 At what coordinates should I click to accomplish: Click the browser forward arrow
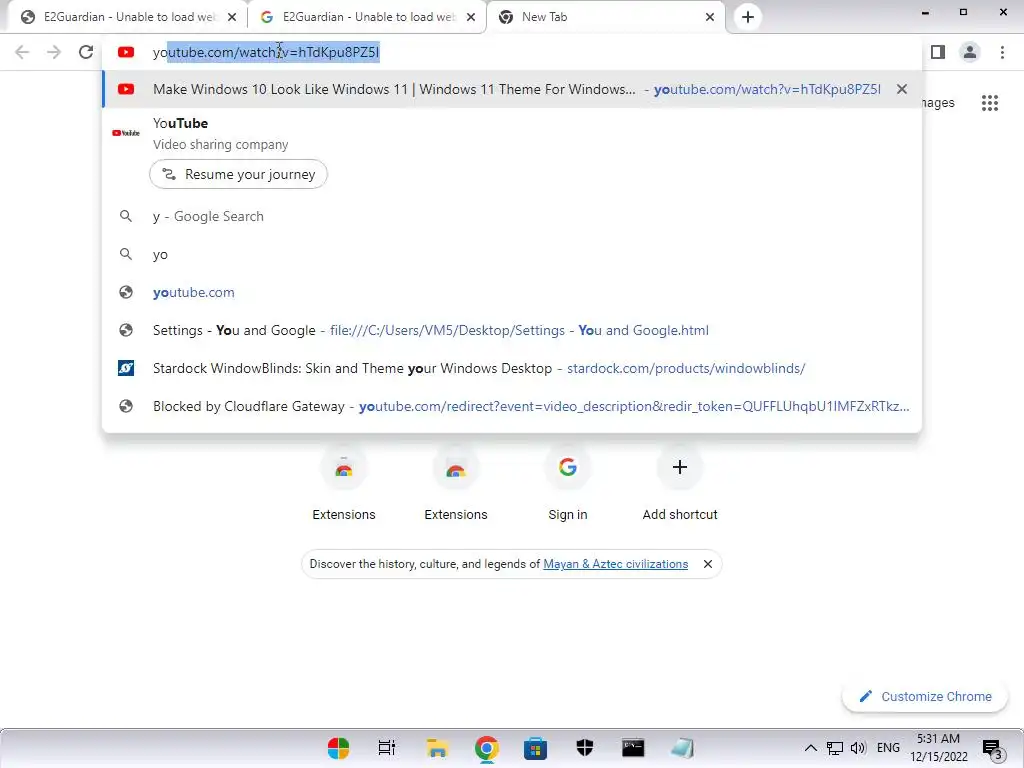54,52
